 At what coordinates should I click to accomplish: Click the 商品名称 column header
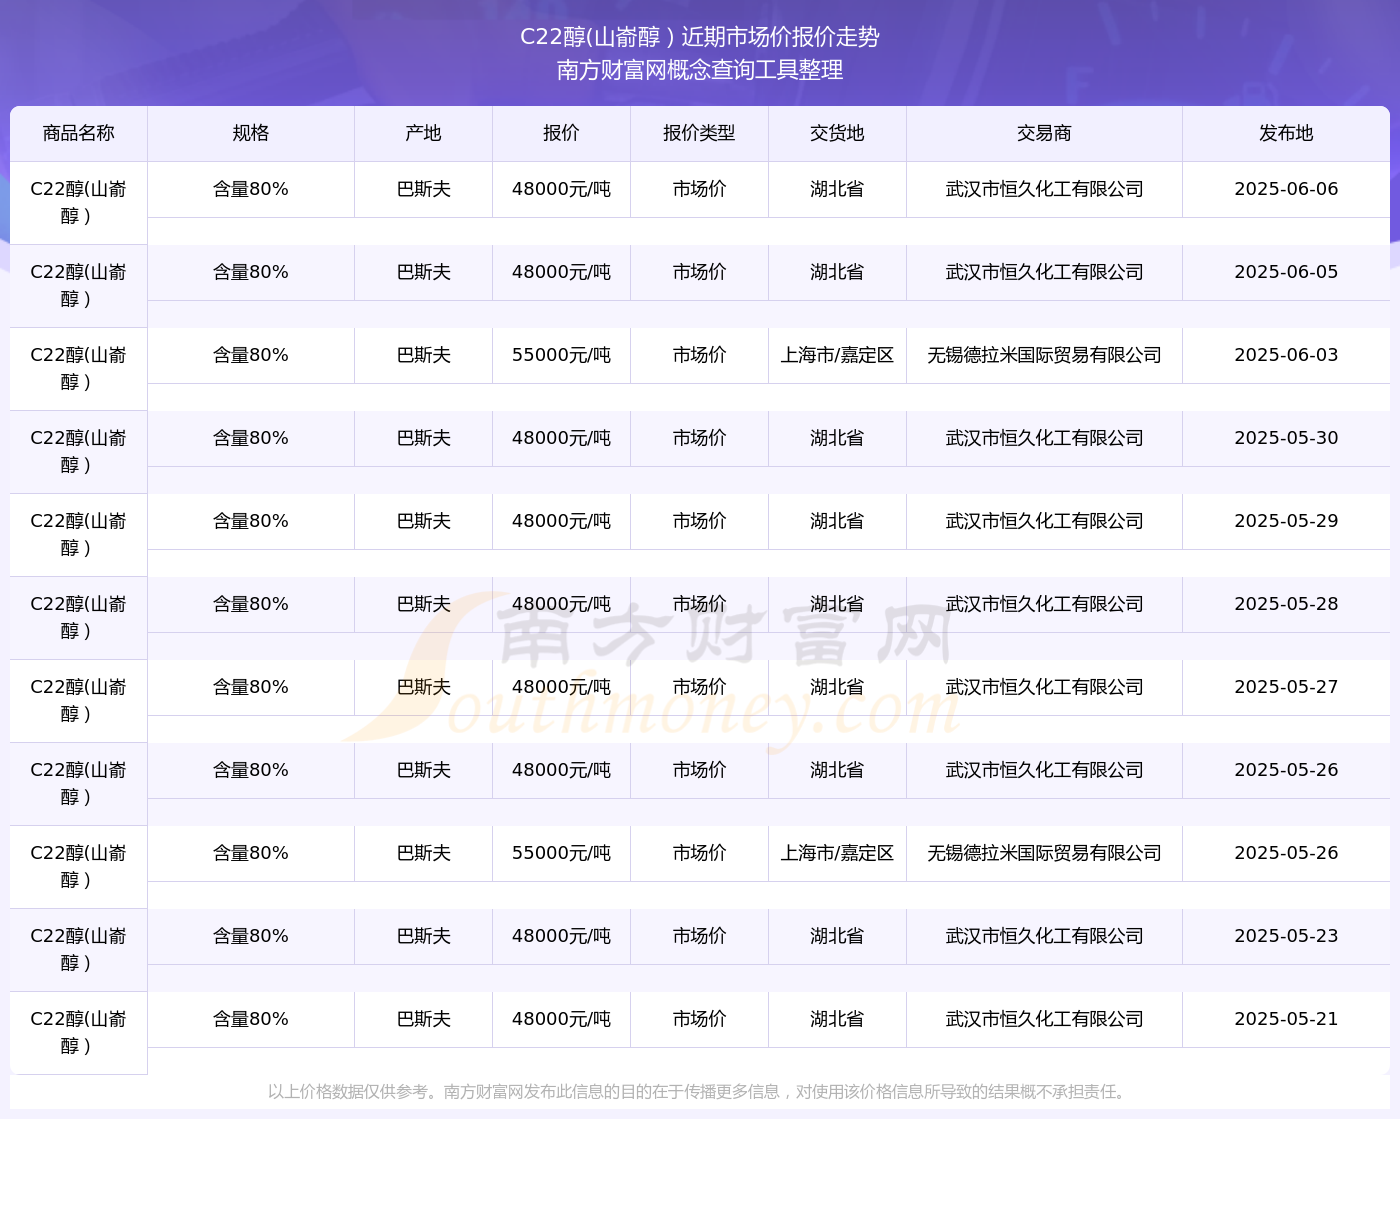(79, 133)
